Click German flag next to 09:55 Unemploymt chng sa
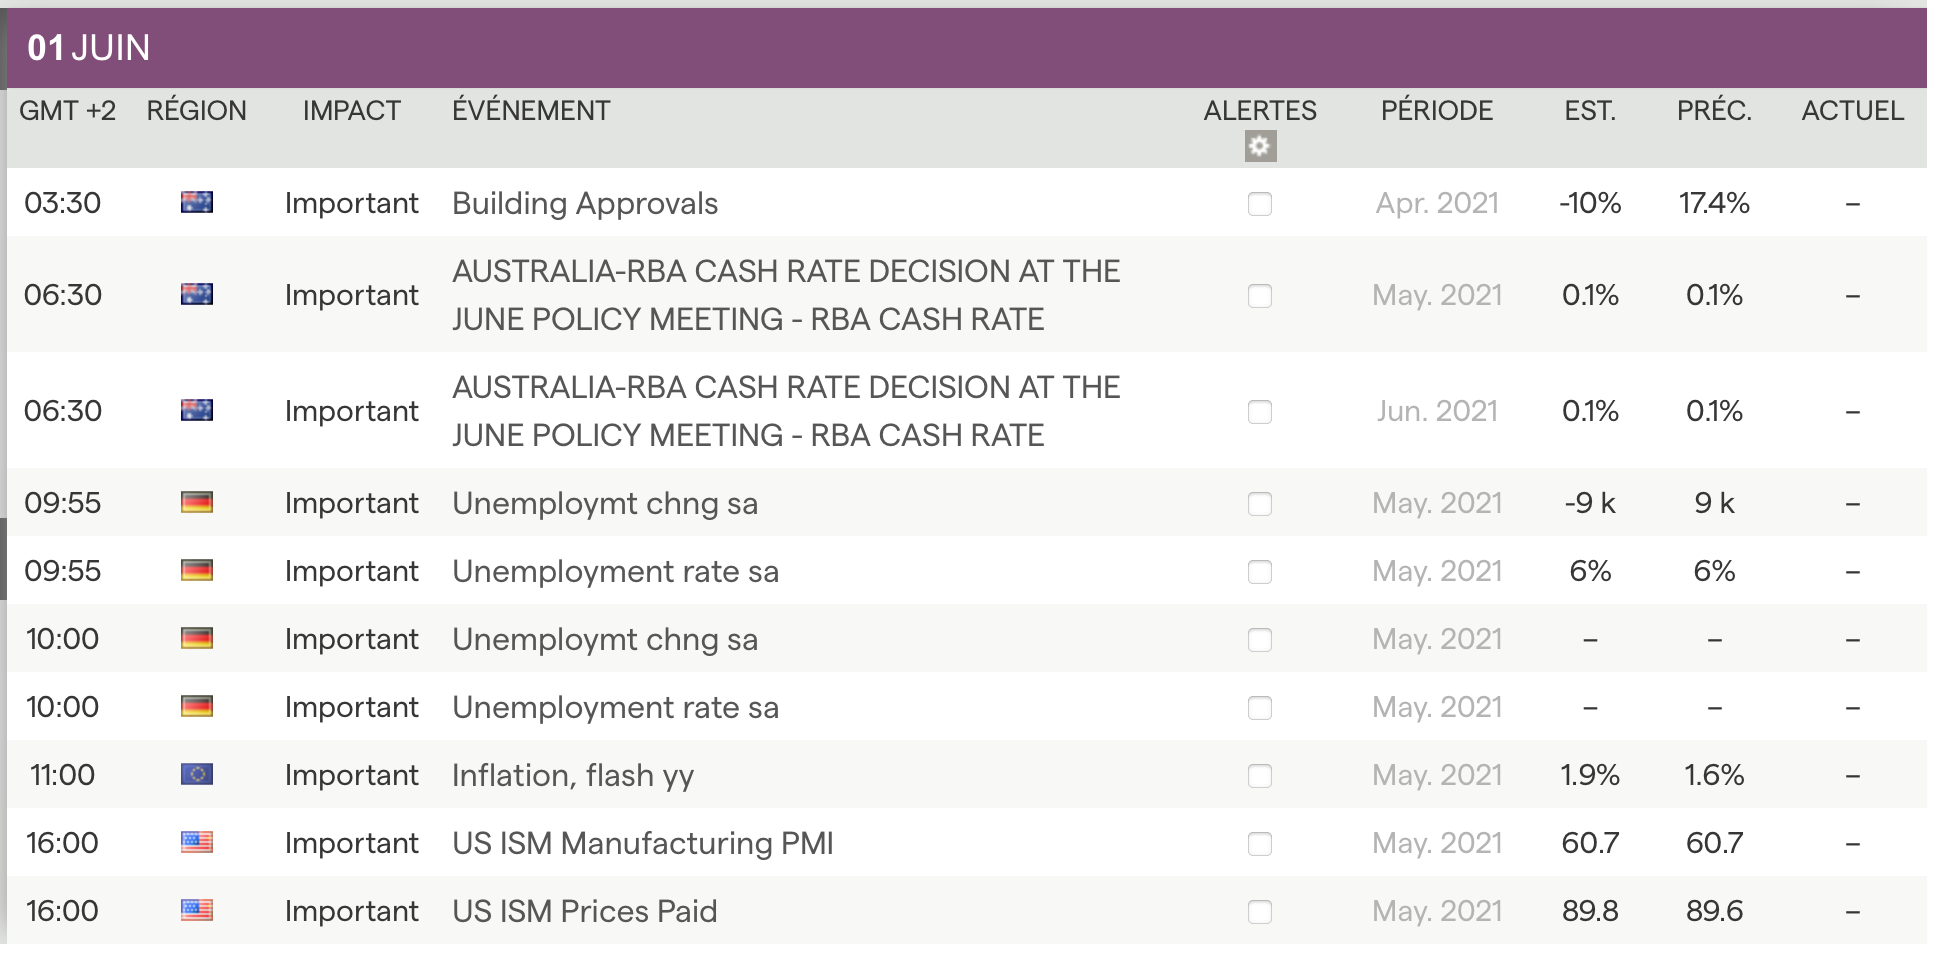The height and width of the screenshot is (954, 1934). point(197,503)
